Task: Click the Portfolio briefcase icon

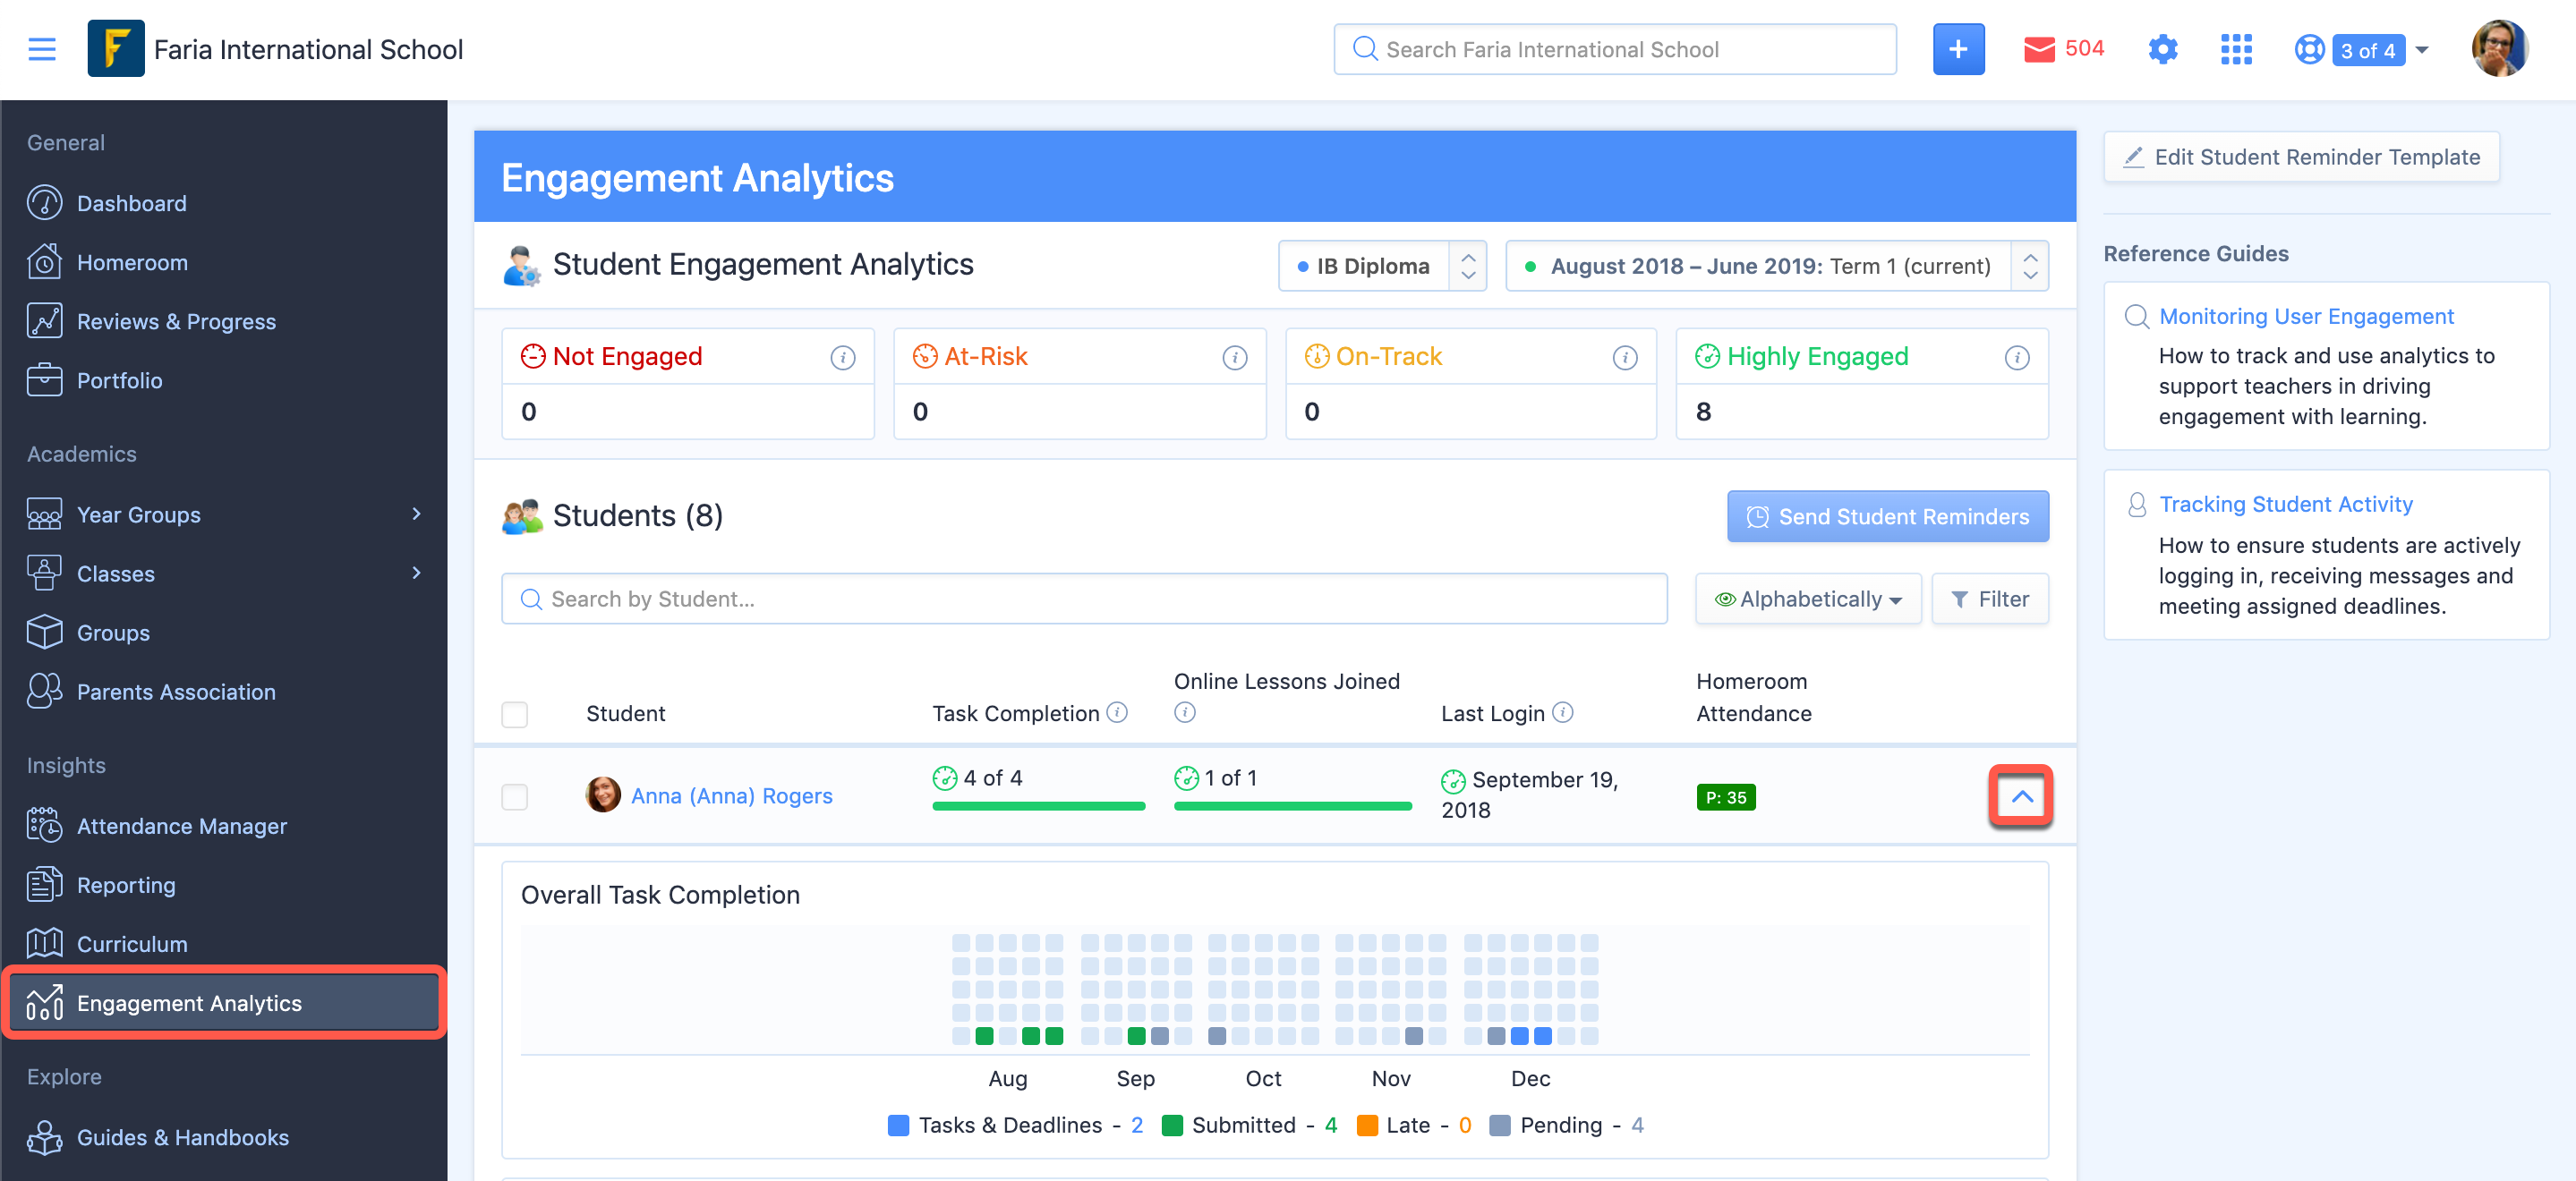Action: pyautogui.click(x=44, y=380)
